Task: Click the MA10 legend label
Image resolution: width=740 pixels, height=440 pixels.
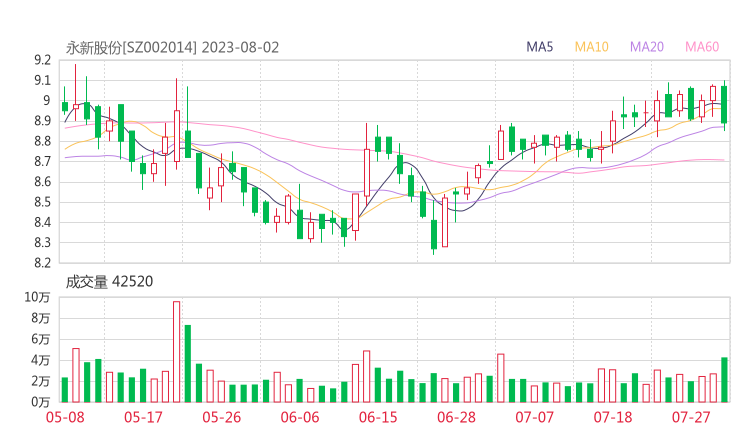Action: (591, 47)
